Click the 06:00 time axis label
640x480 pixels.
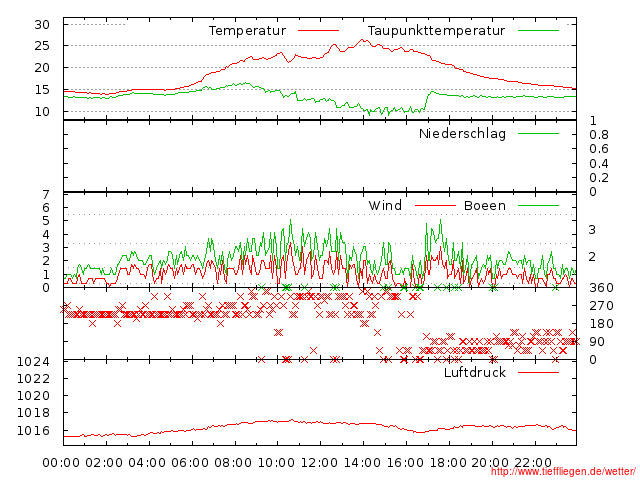[190, 463]
